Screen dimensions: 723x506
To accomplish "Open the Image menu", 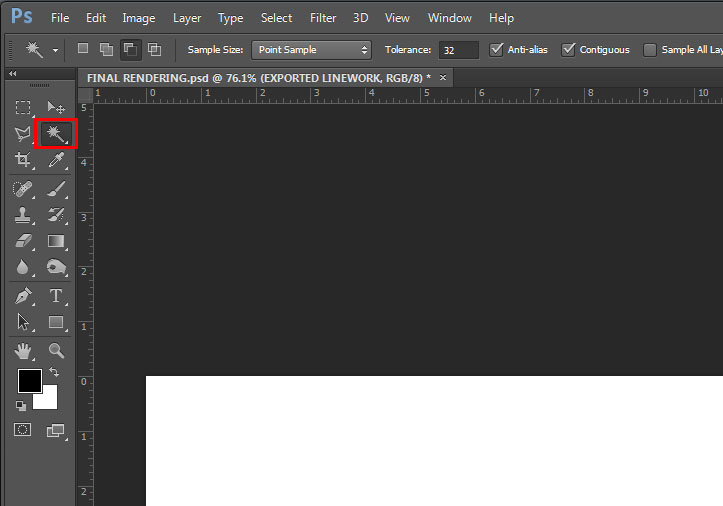I will (x=139, y=18).
